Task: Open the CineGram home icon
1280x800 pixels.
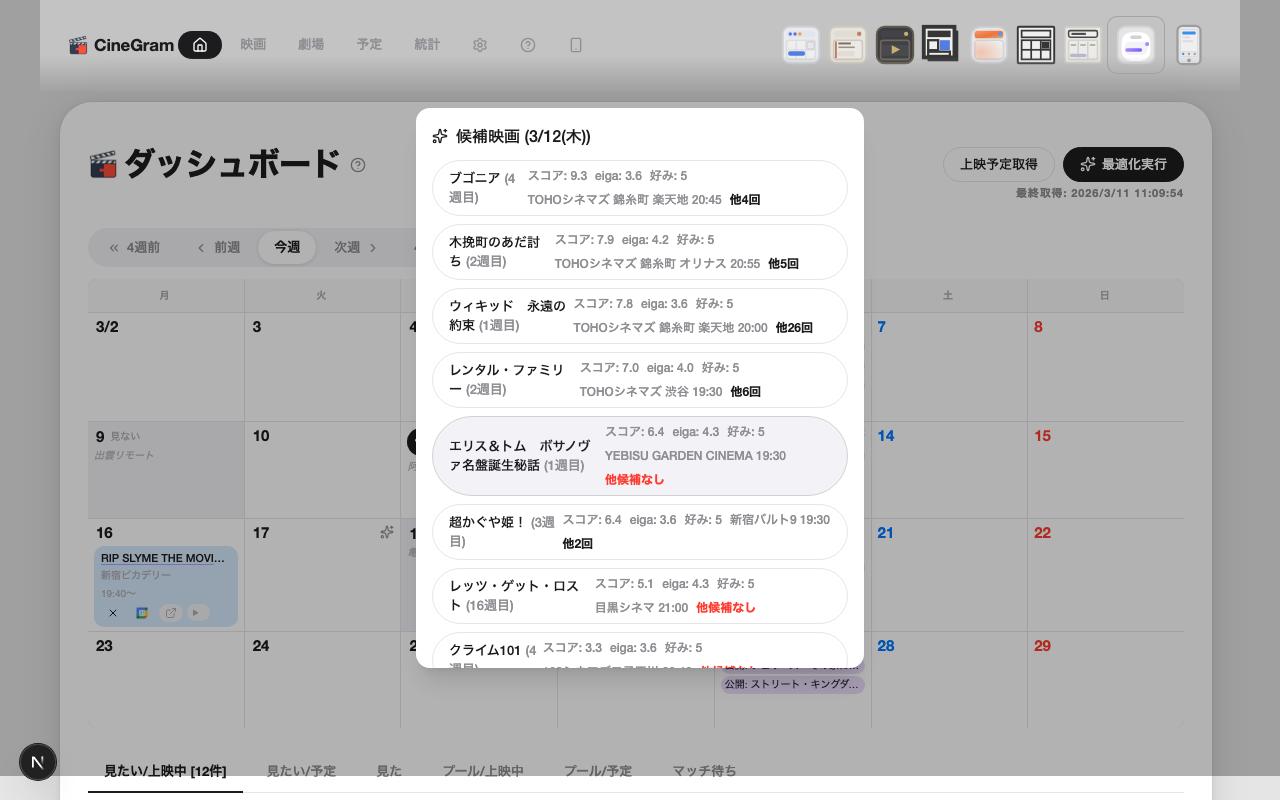Action: (199, 45)
